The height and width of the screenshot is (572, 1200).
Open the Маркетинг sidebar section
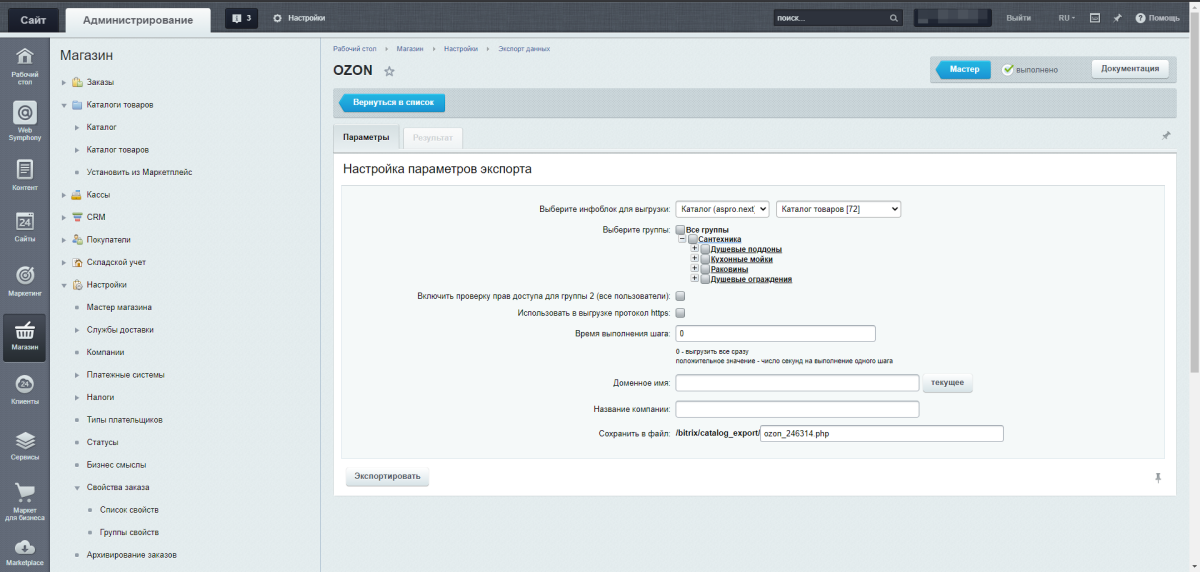[25, 280]
